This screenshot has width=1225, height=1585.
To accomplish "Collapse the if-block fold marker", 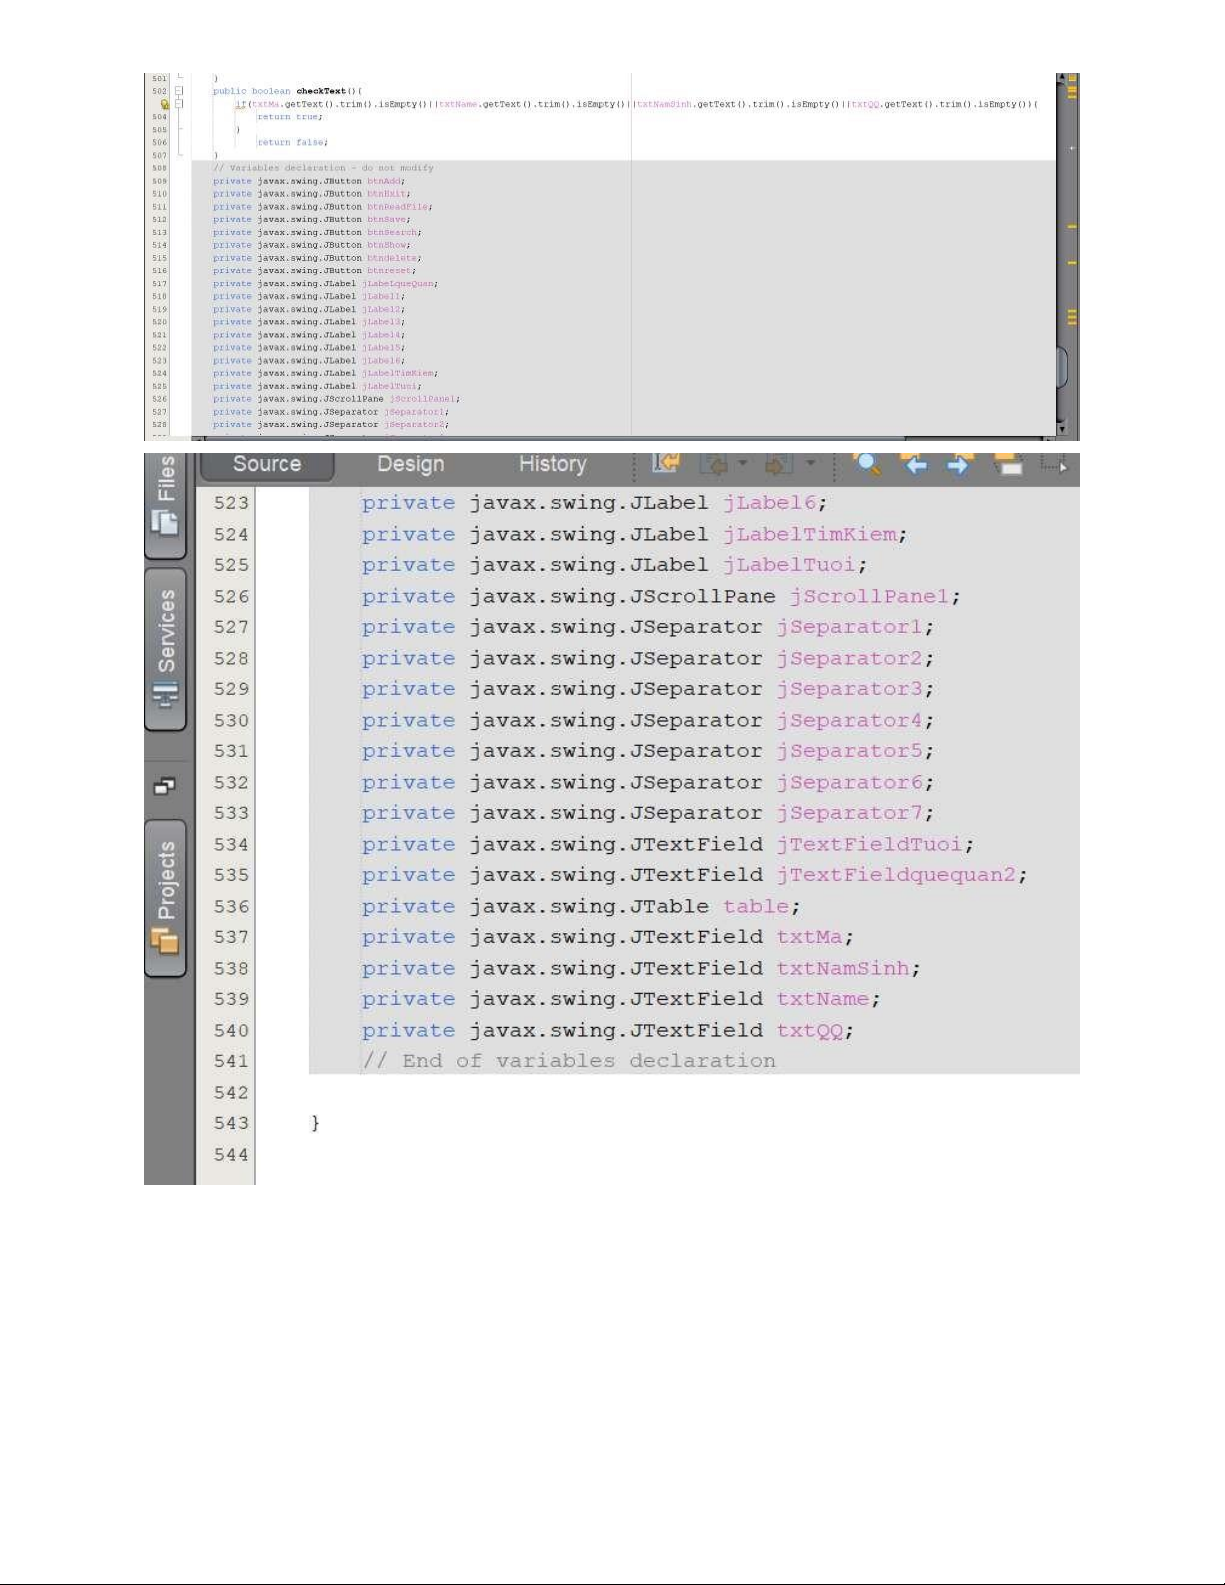I will 180,104.
